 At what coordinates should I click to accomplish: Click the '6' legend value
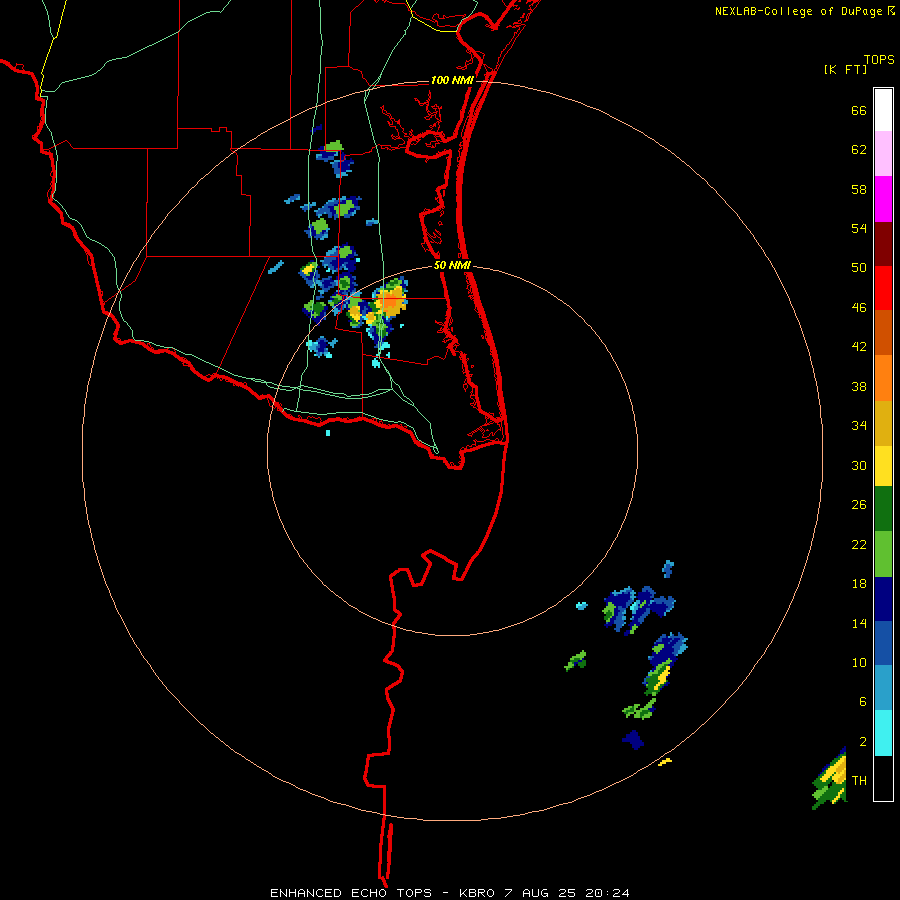pos(862,702)
